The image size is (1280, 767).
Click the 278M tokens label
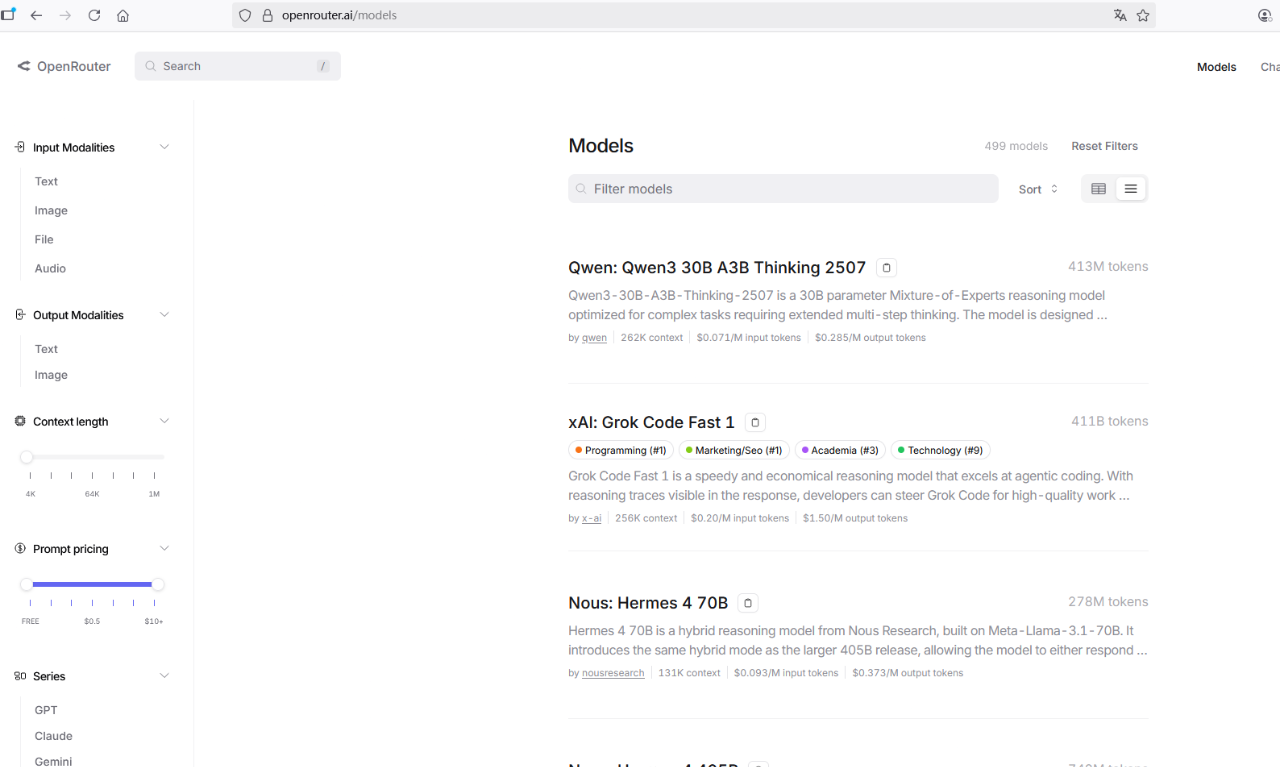click(1108, 602)
